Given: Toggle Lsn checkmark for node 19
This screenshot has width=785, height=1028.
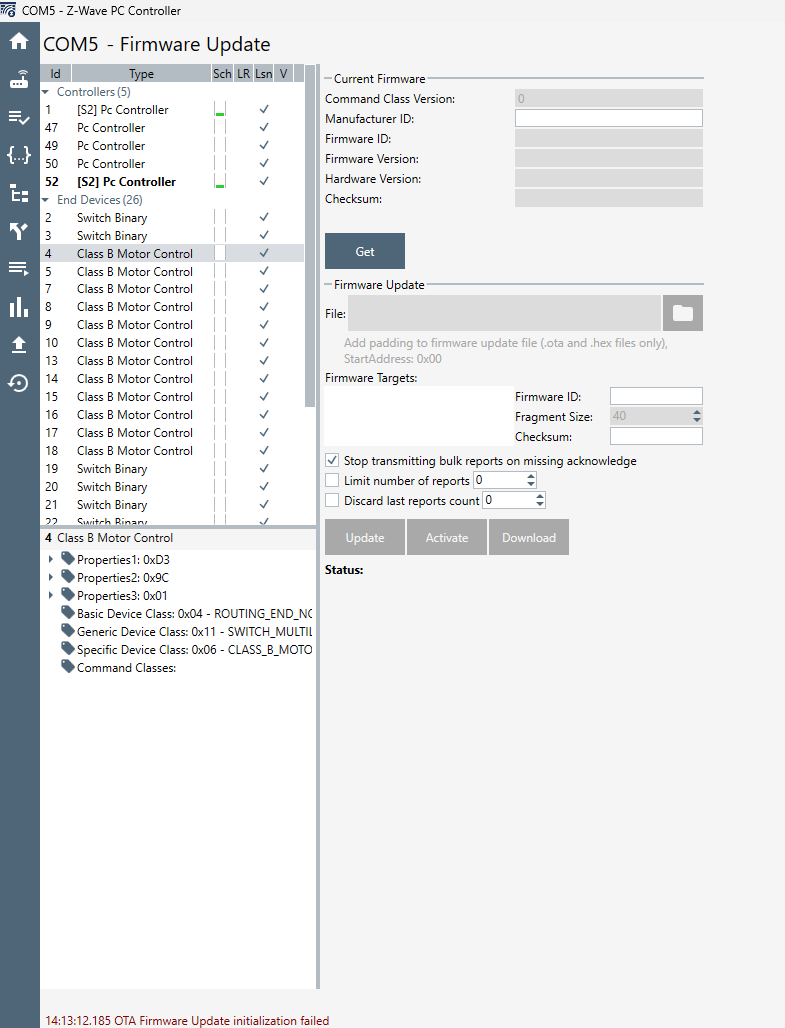Looking at the screenshot, I should click(264, 468).
